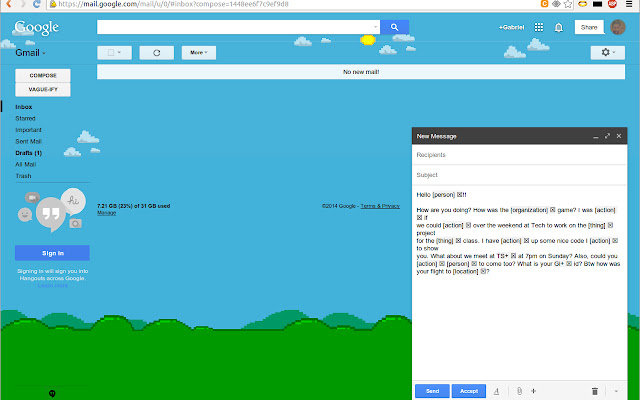Click the browser back arrow
640x400 pixels.
point(8,4)
